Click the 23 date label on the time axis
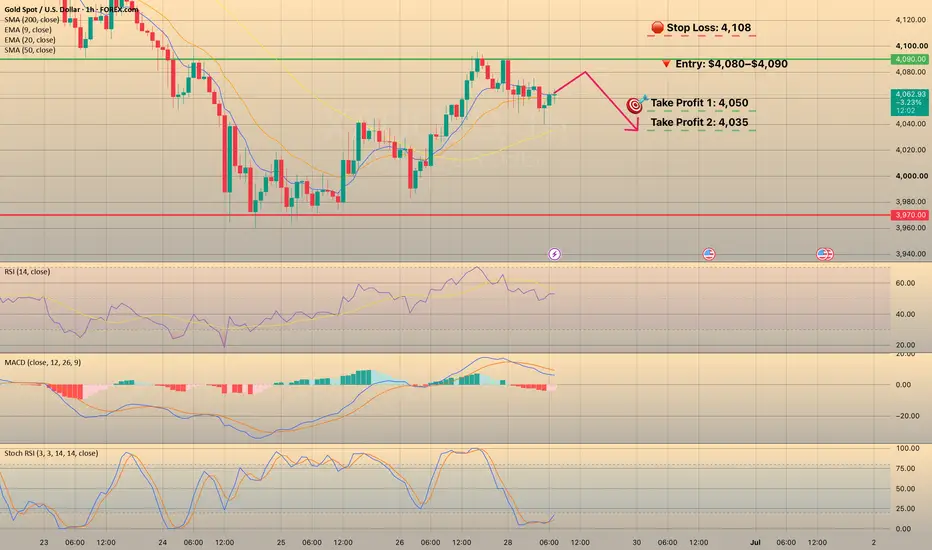The width and height of the screenshot is (932, 550). click(x=44, y=542)
